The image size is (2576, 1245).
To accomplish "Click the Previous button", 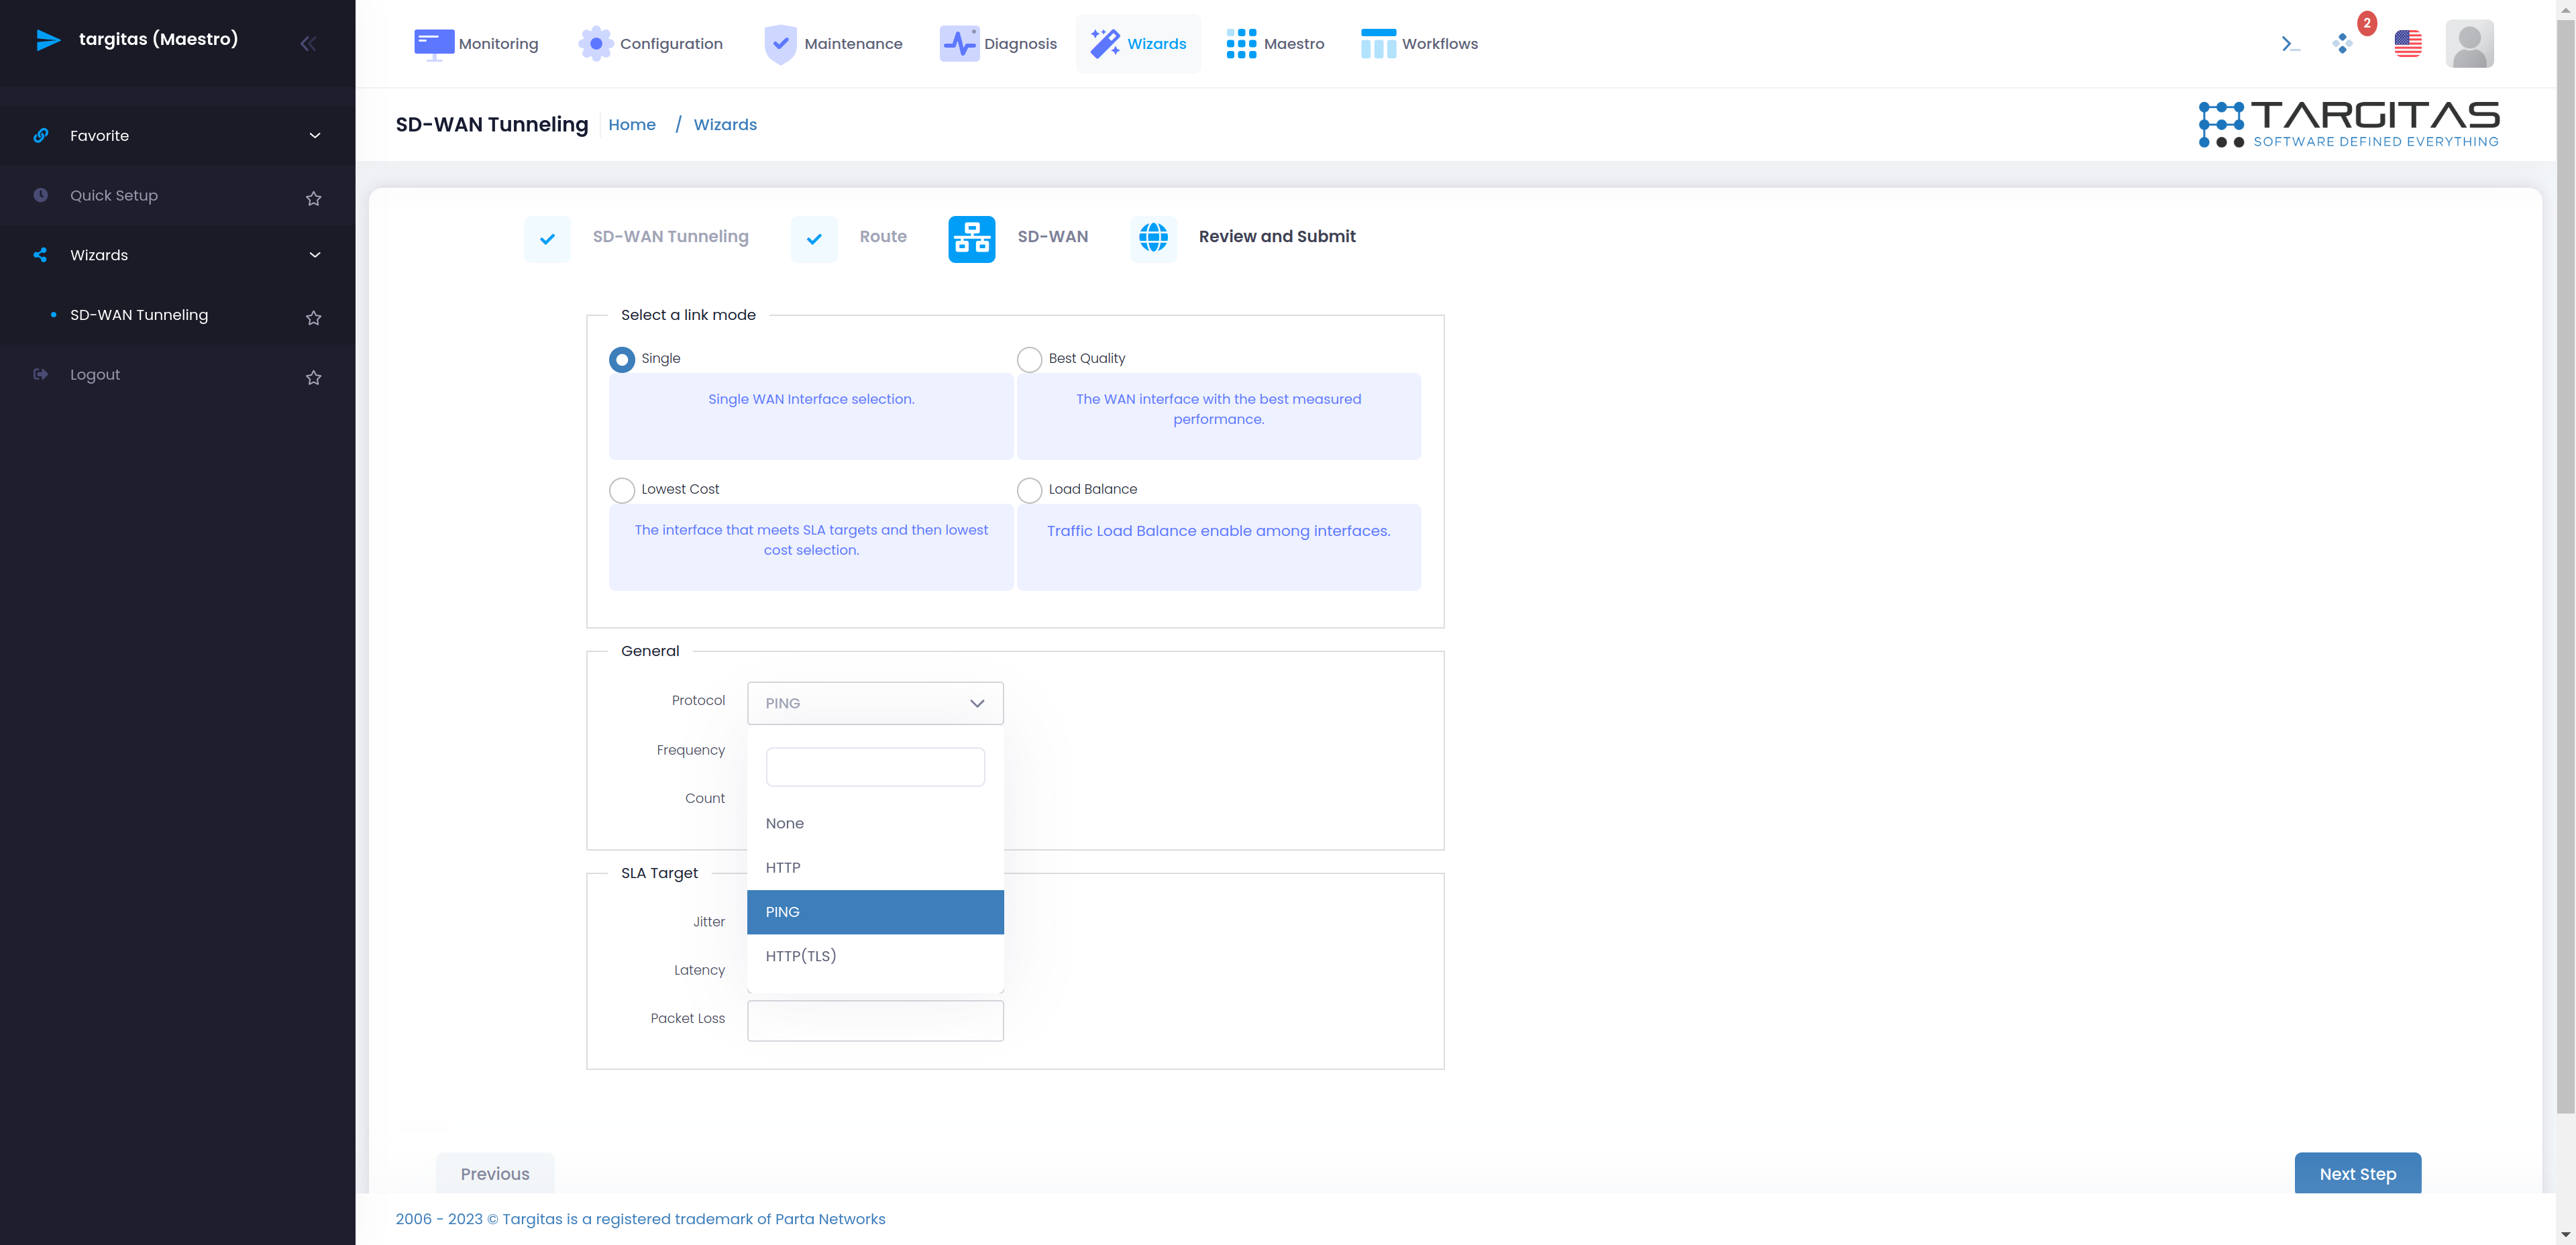I will [x=494, y=1173].
